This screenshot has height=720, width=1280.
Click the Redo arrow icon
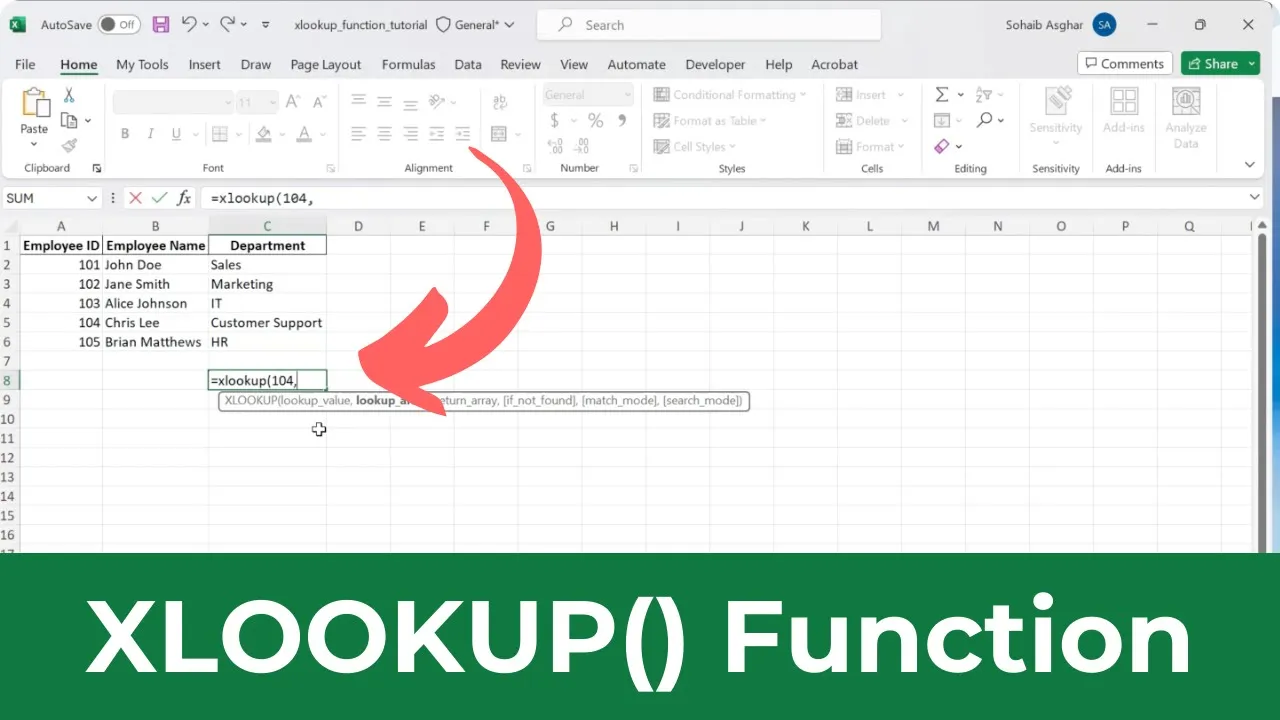pyautogui.click(x=227, y=24)
